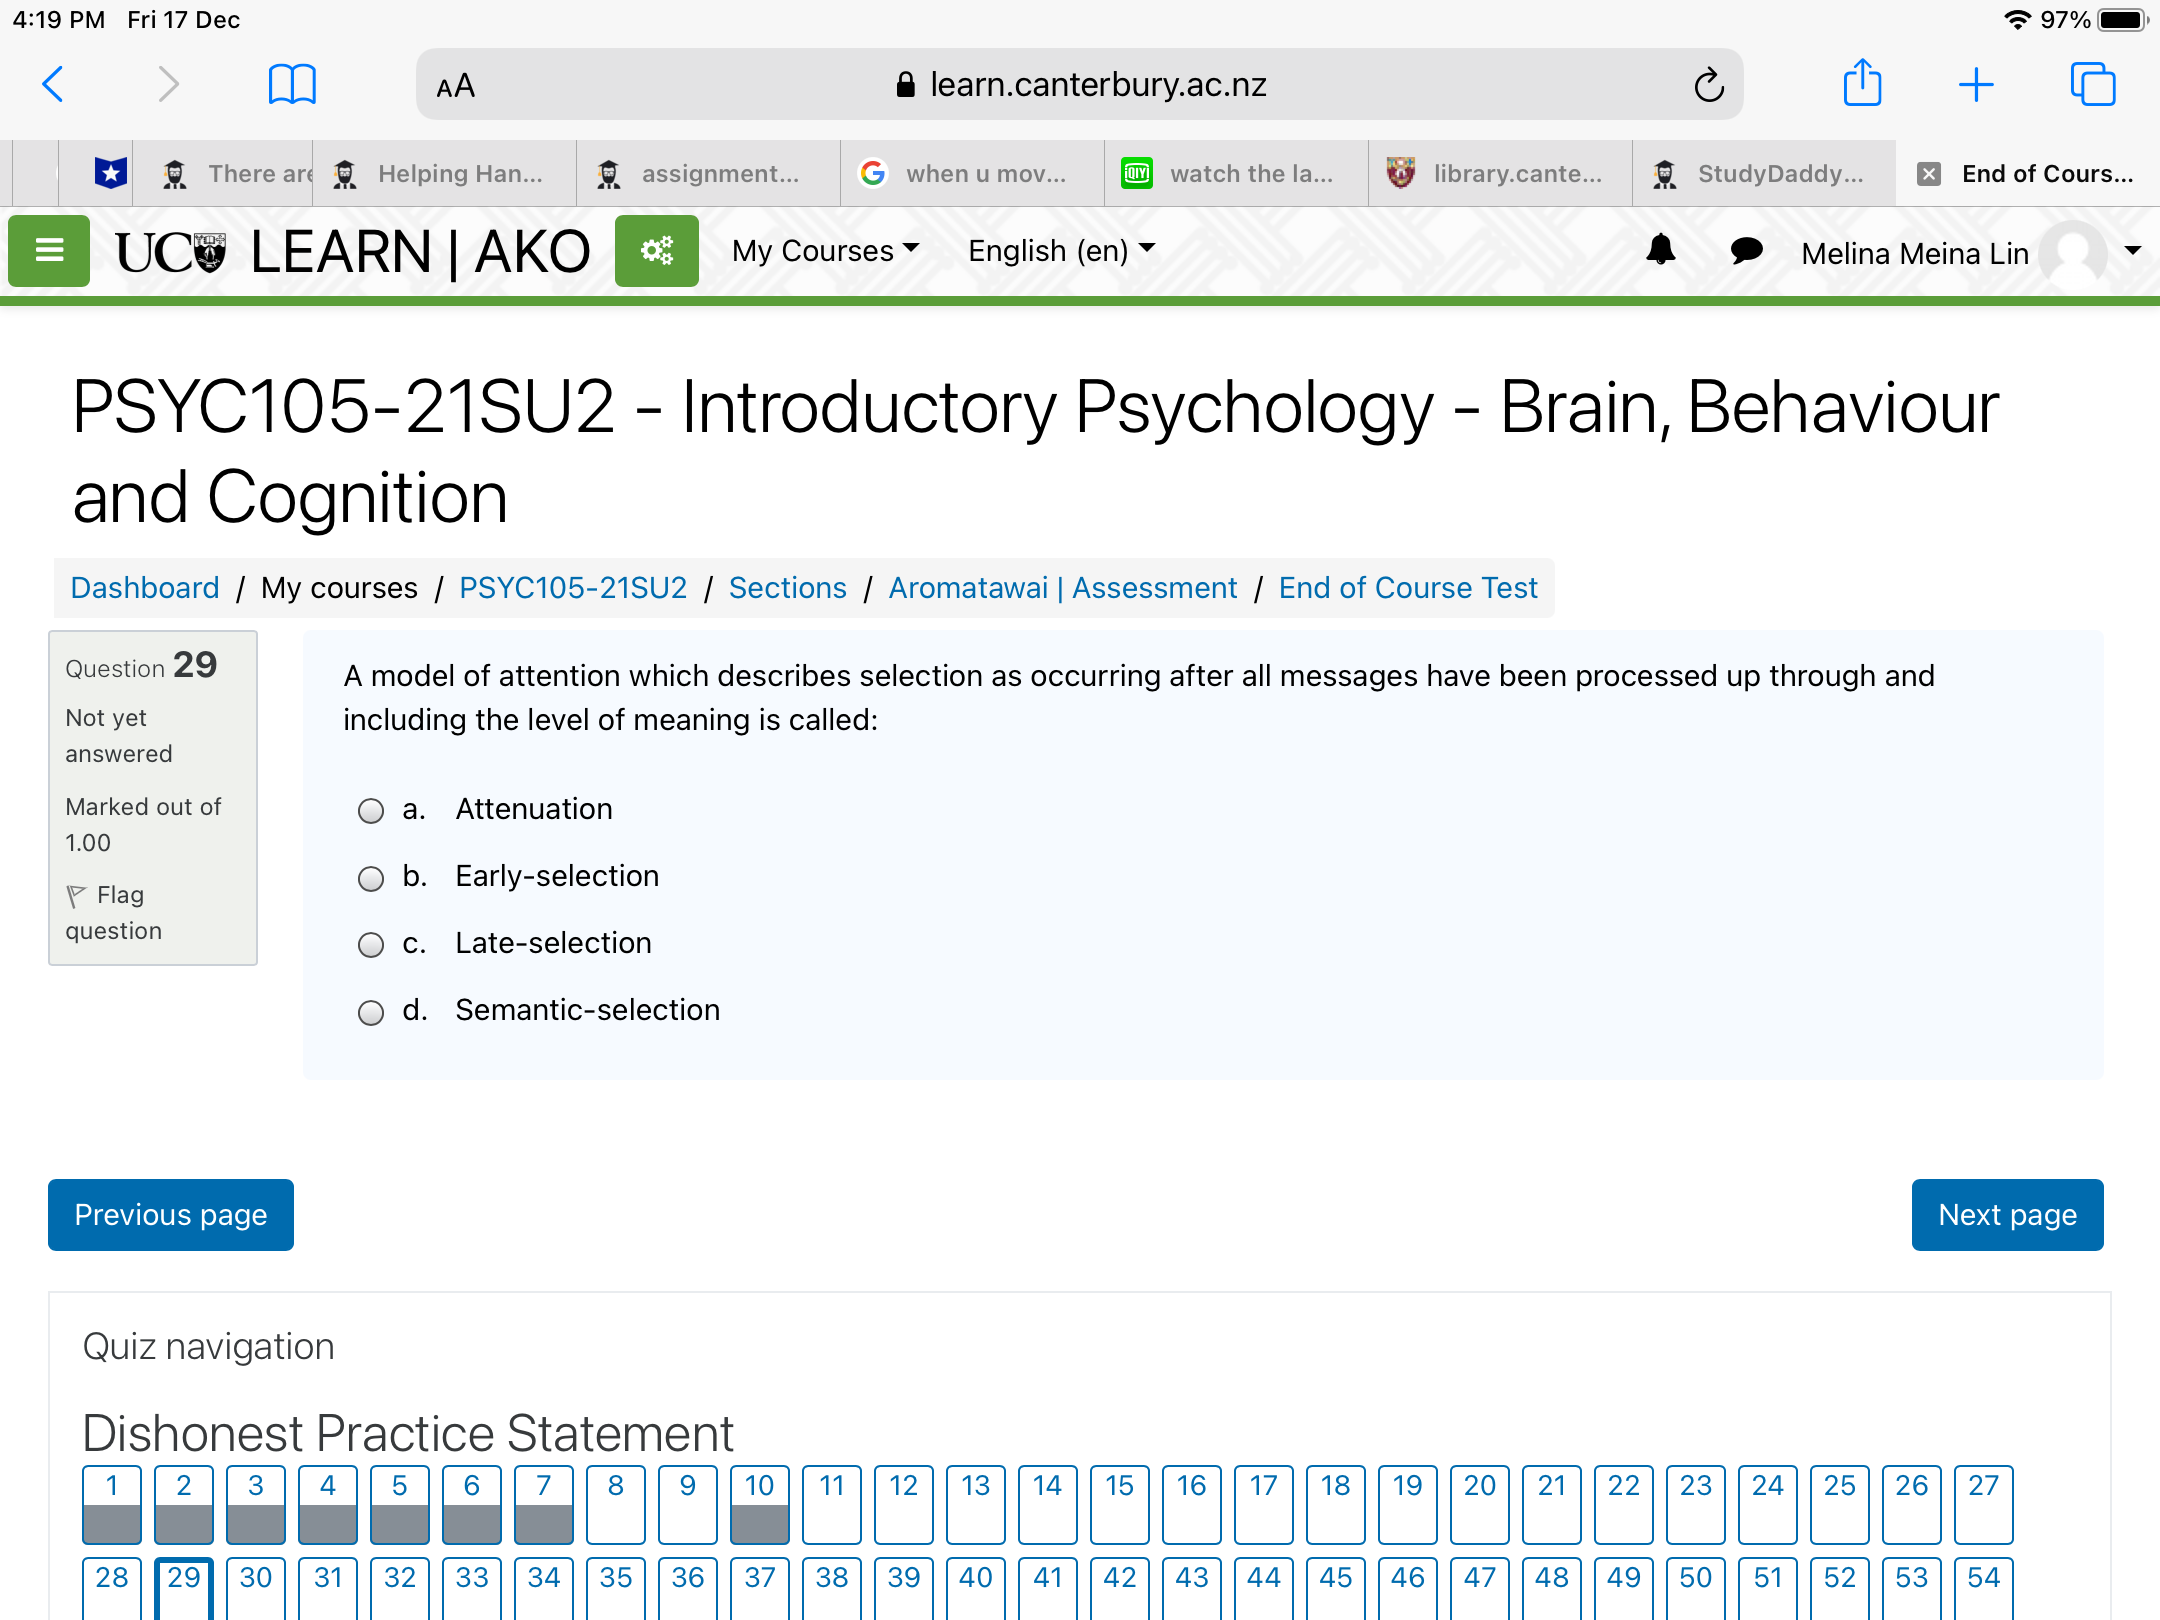Open the Dashboard breadcrumb link

[145, 588]
